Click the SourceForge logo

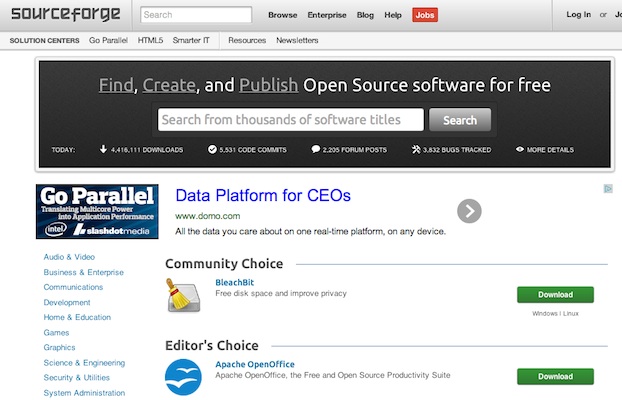tap(65, 14)
